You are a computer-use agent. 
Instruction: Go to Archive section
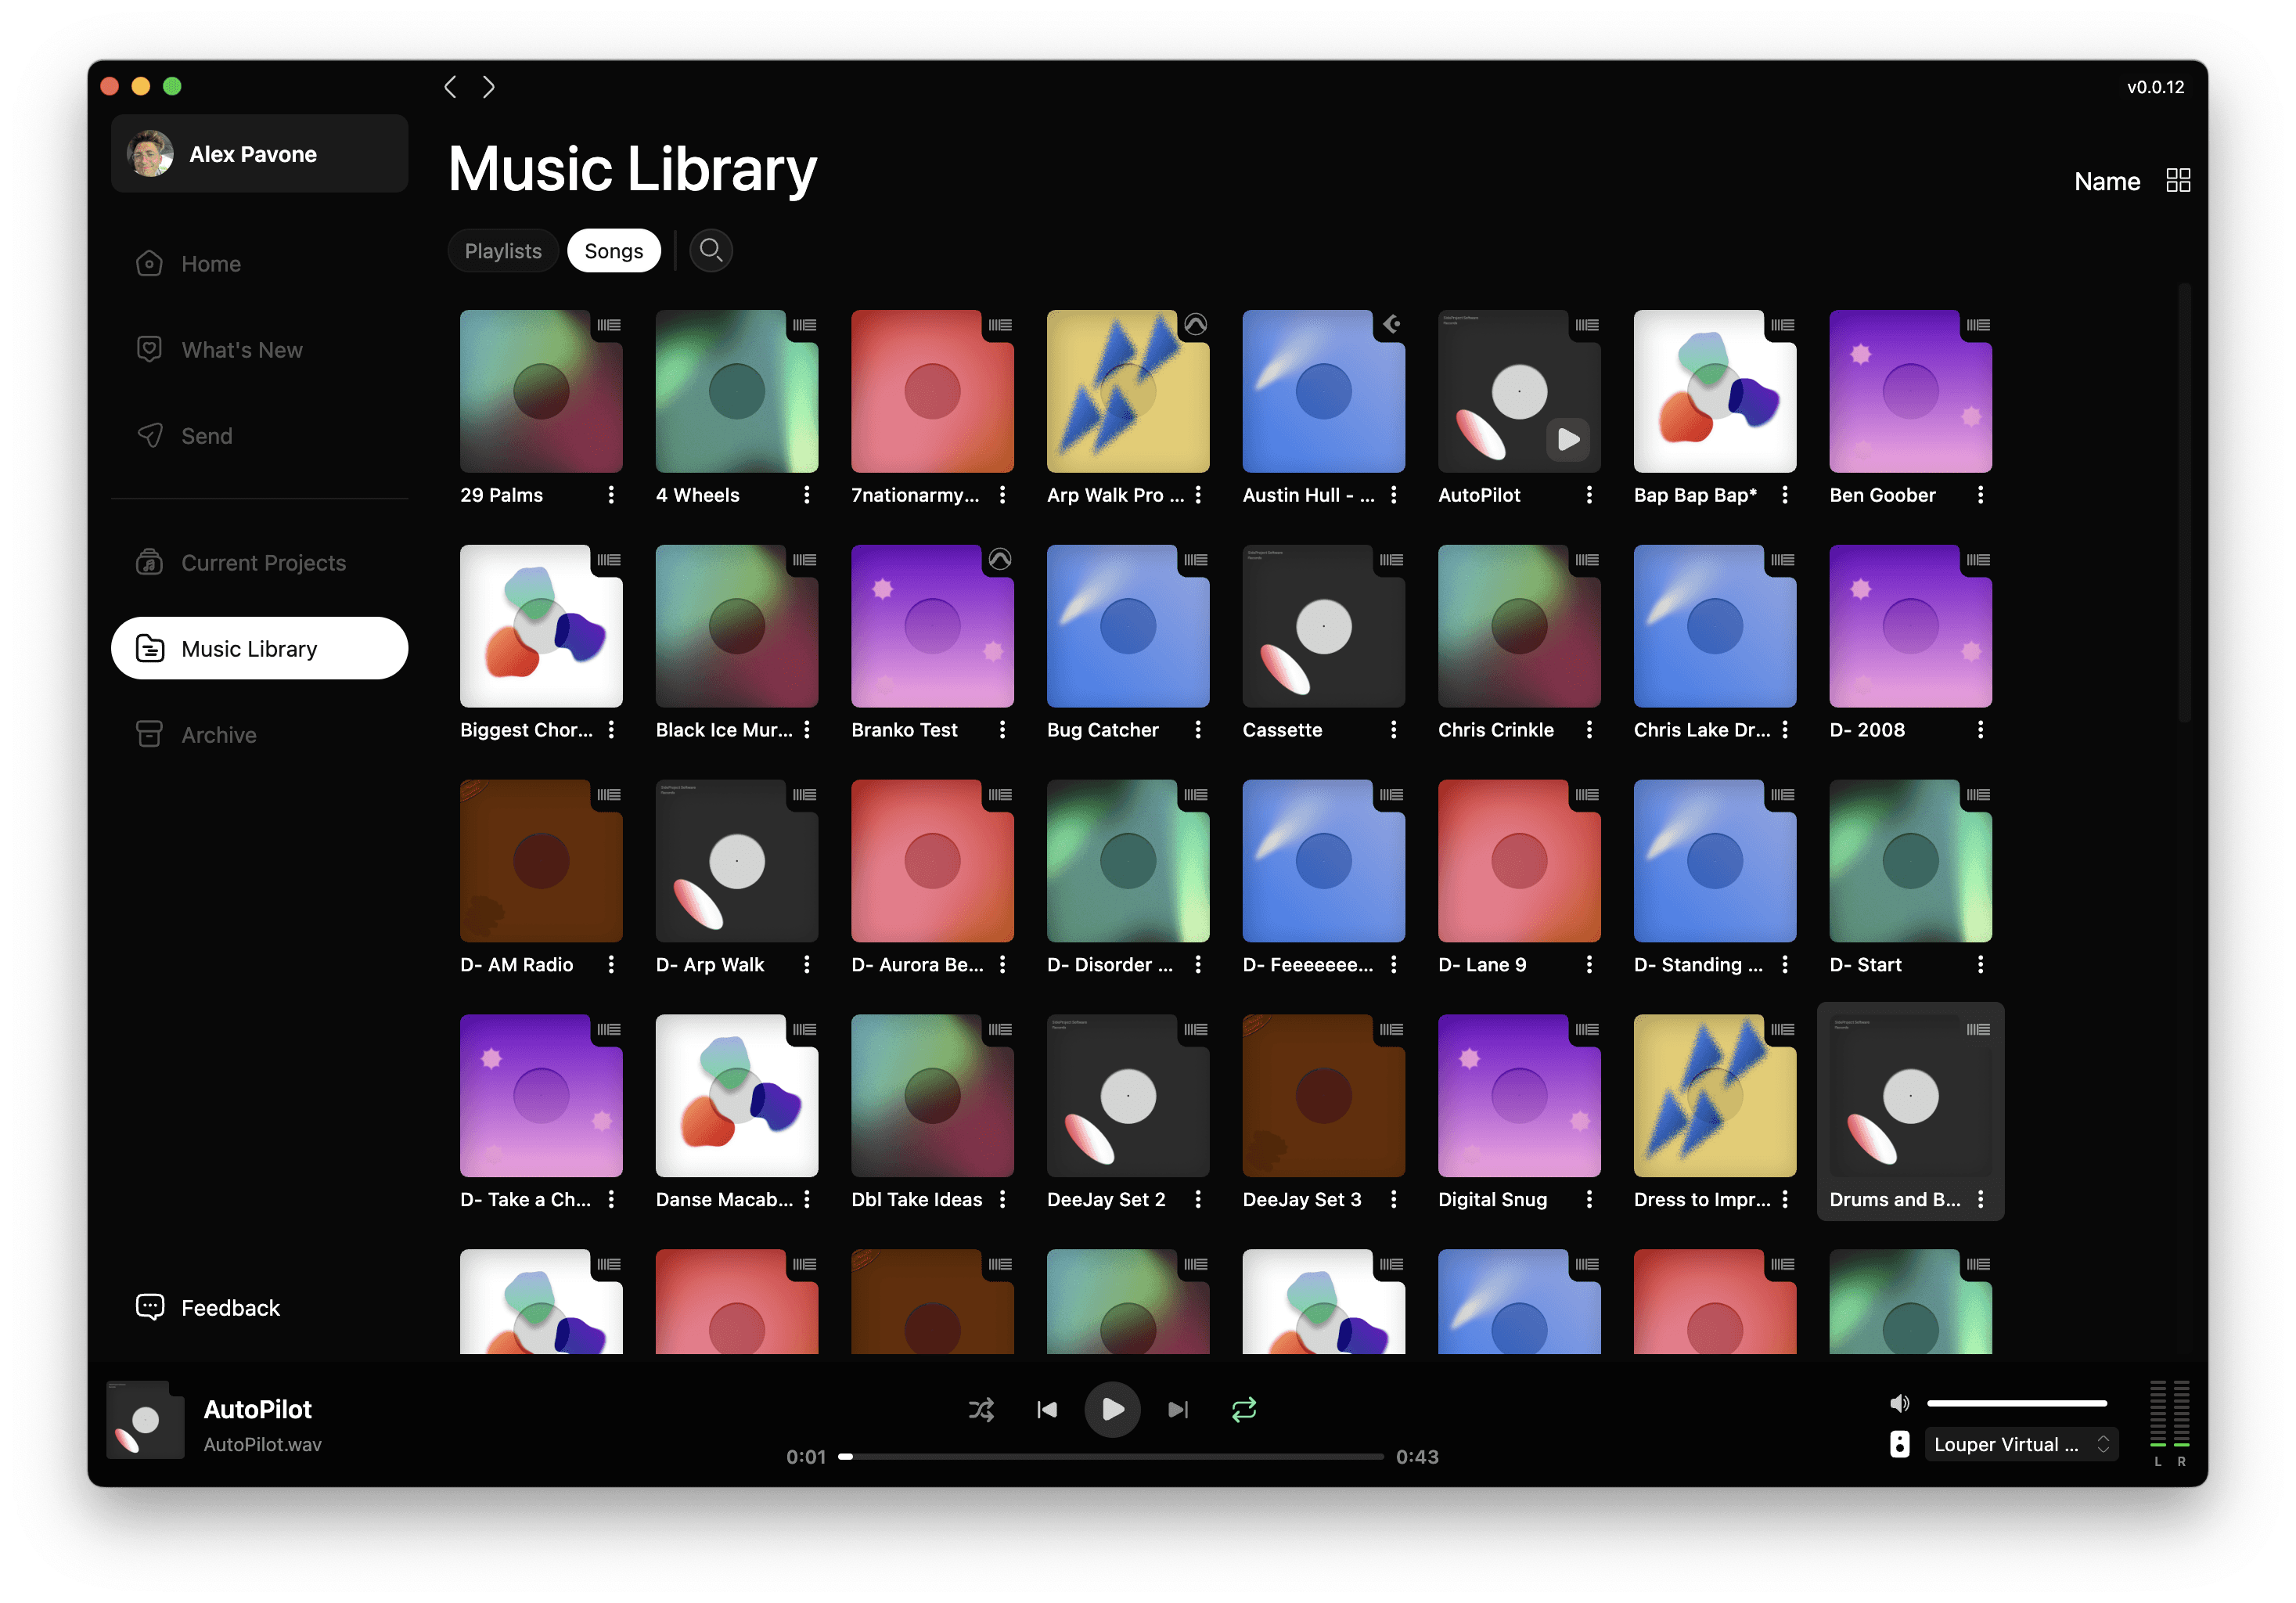click(218, 735)
